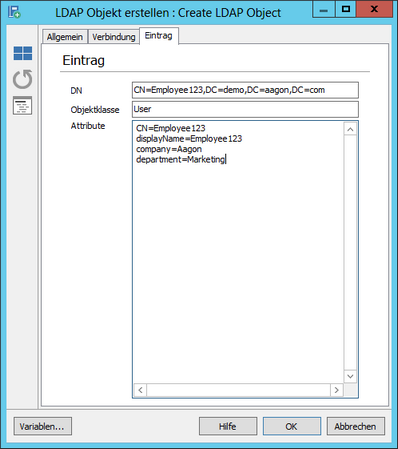Maximize the LDAP dialog window
Viewport: 398px width, 449px height.
(346, 10)
